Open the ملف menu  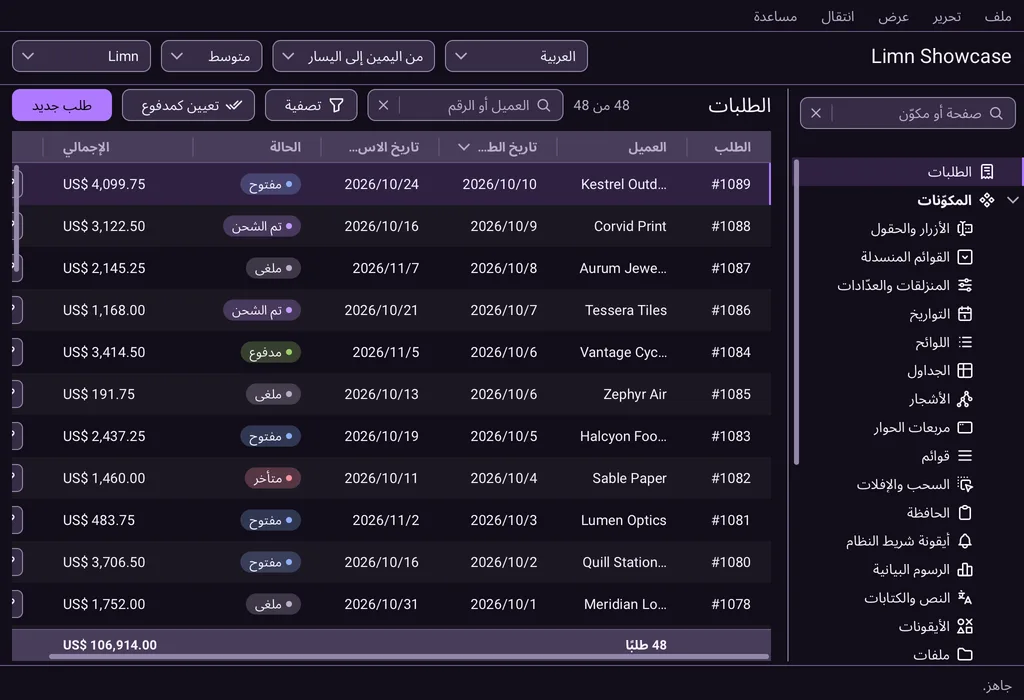(x=998, y=16)
